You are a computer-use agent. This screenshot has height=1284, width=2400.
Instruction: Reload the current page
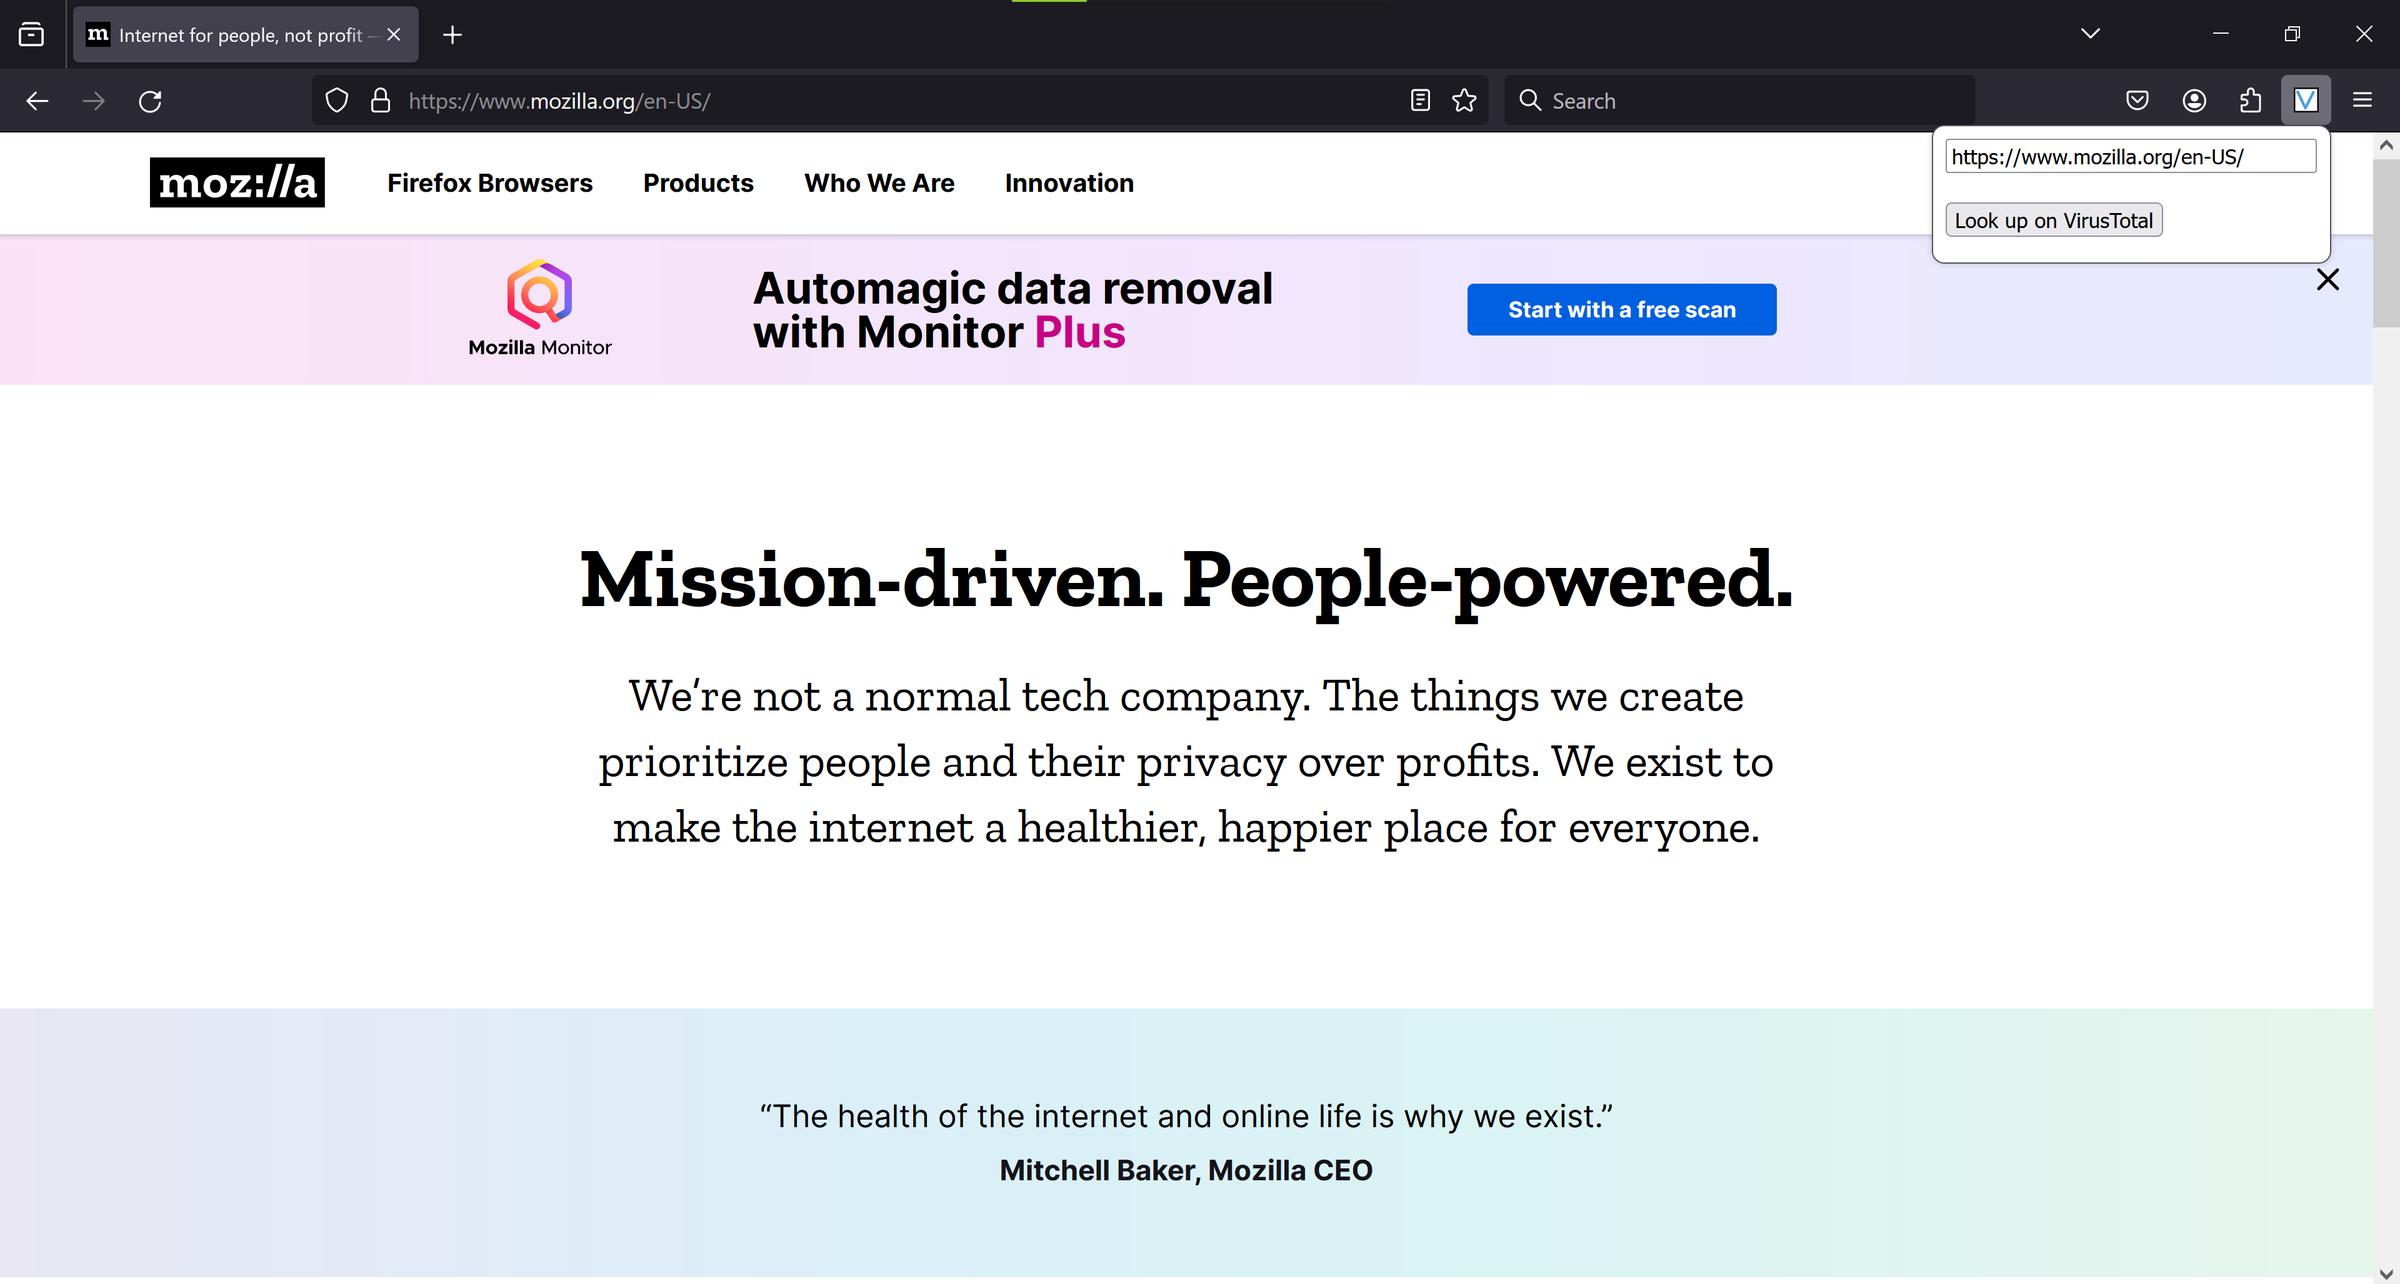(150, 101)
